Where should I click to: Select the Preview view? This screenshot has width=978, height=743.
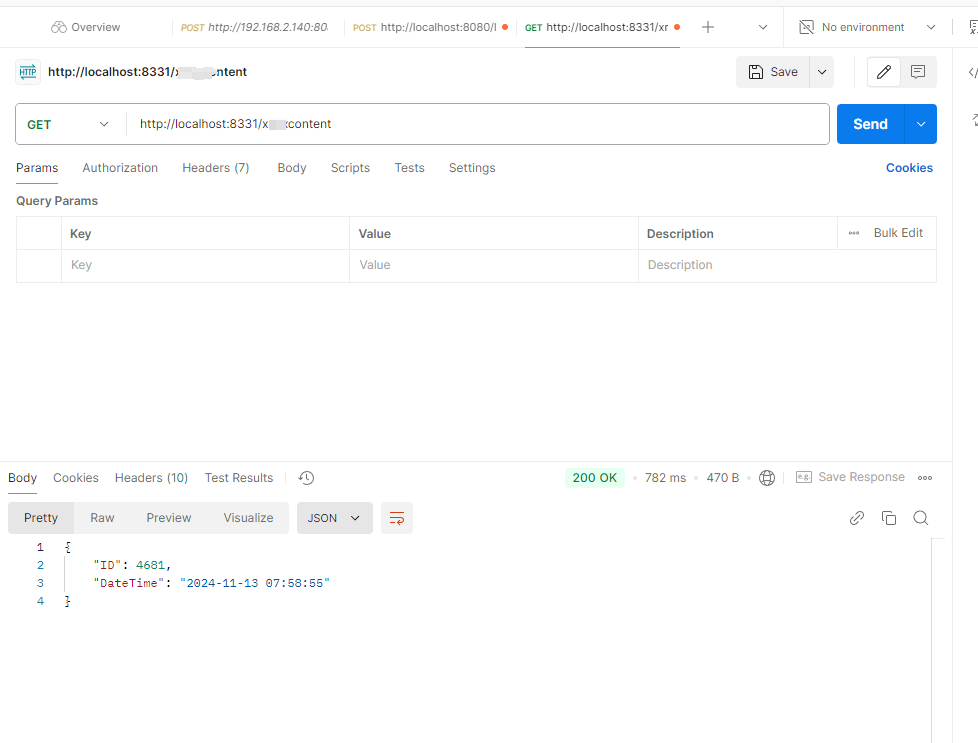168,518
